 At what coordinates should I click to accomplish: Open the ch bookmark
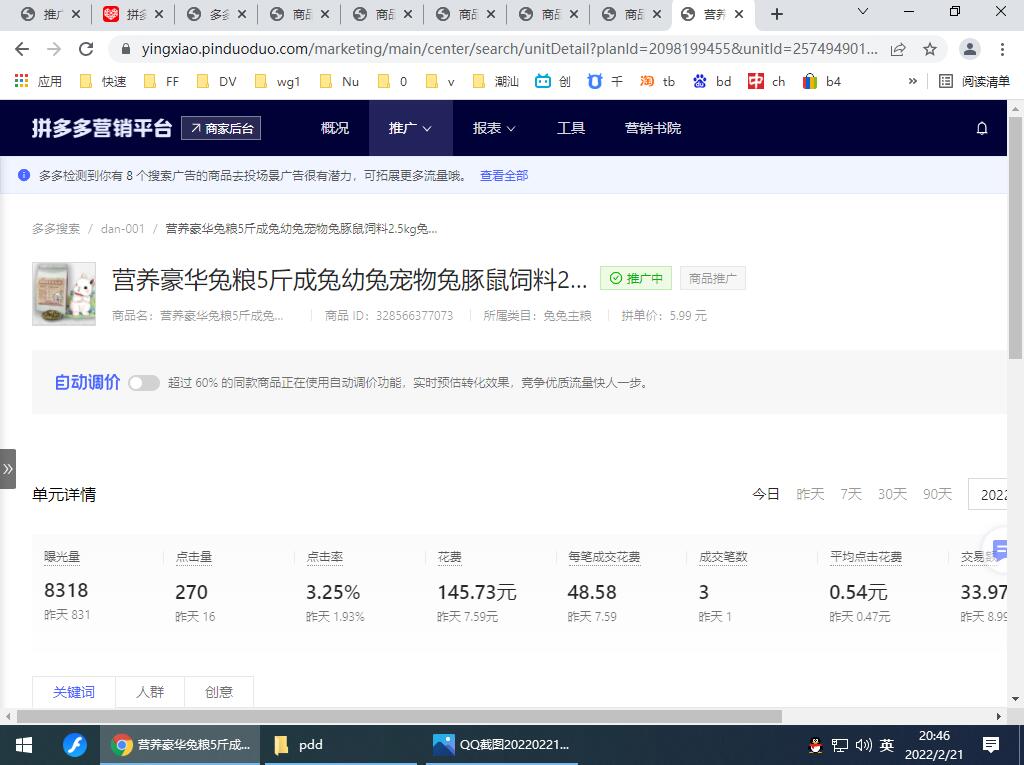click(767, 81)
